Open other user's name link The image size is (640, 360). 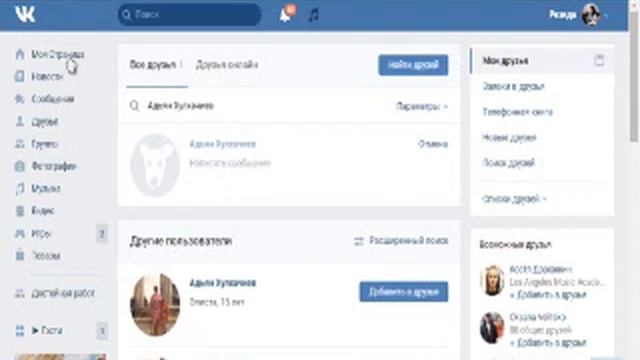[222, 283]
